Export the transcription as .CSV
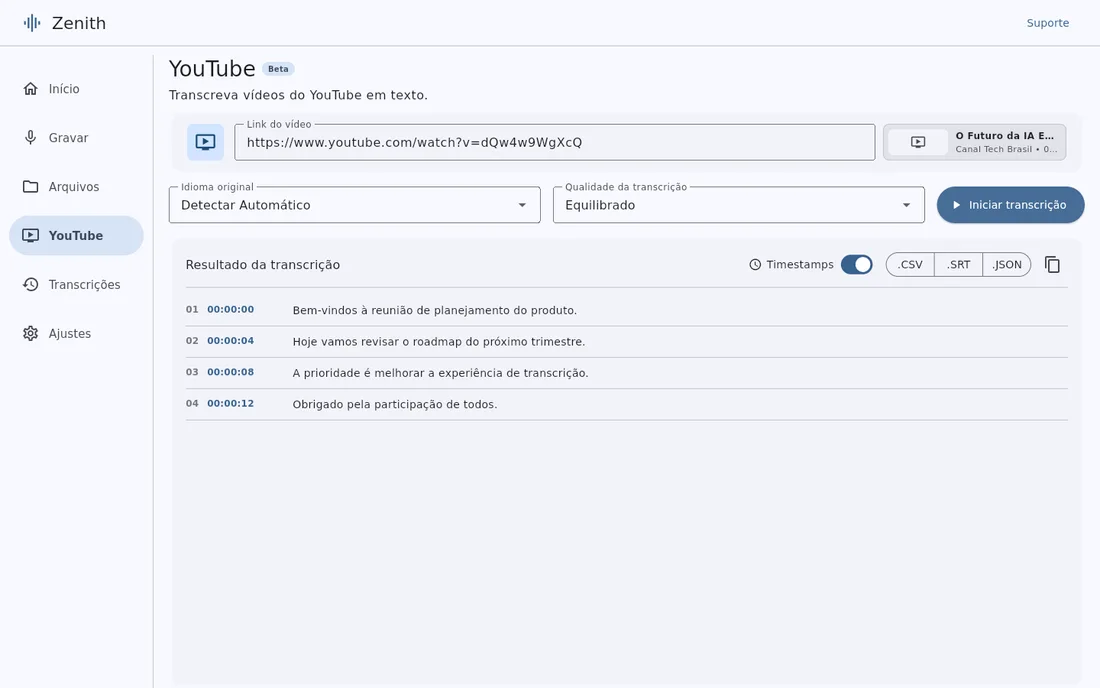Viewport: 1100px width, 688px height. pos(910,264)
